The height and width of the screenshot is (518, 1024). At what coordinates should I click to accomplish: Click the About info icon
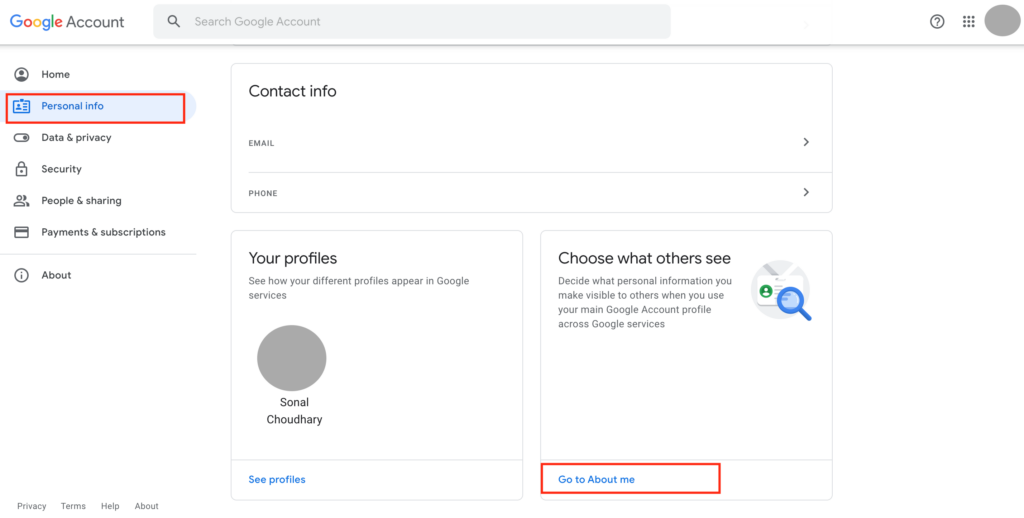tap(21, 275)
